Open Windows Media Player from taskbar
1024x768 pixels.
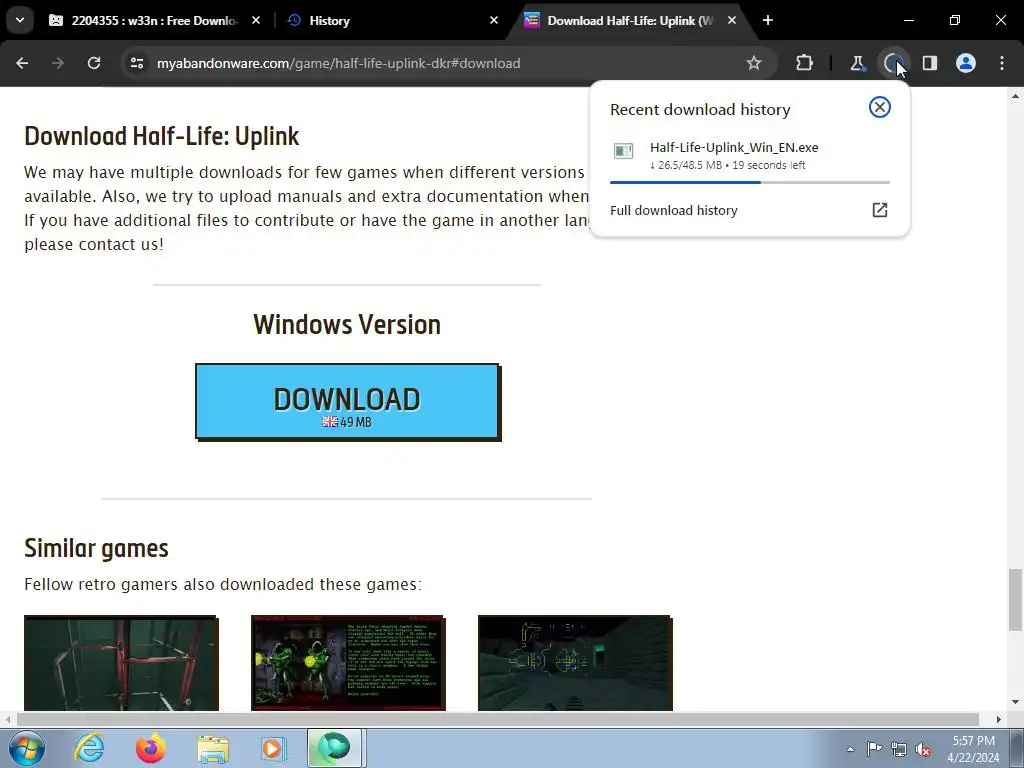[x=274, y=748]
